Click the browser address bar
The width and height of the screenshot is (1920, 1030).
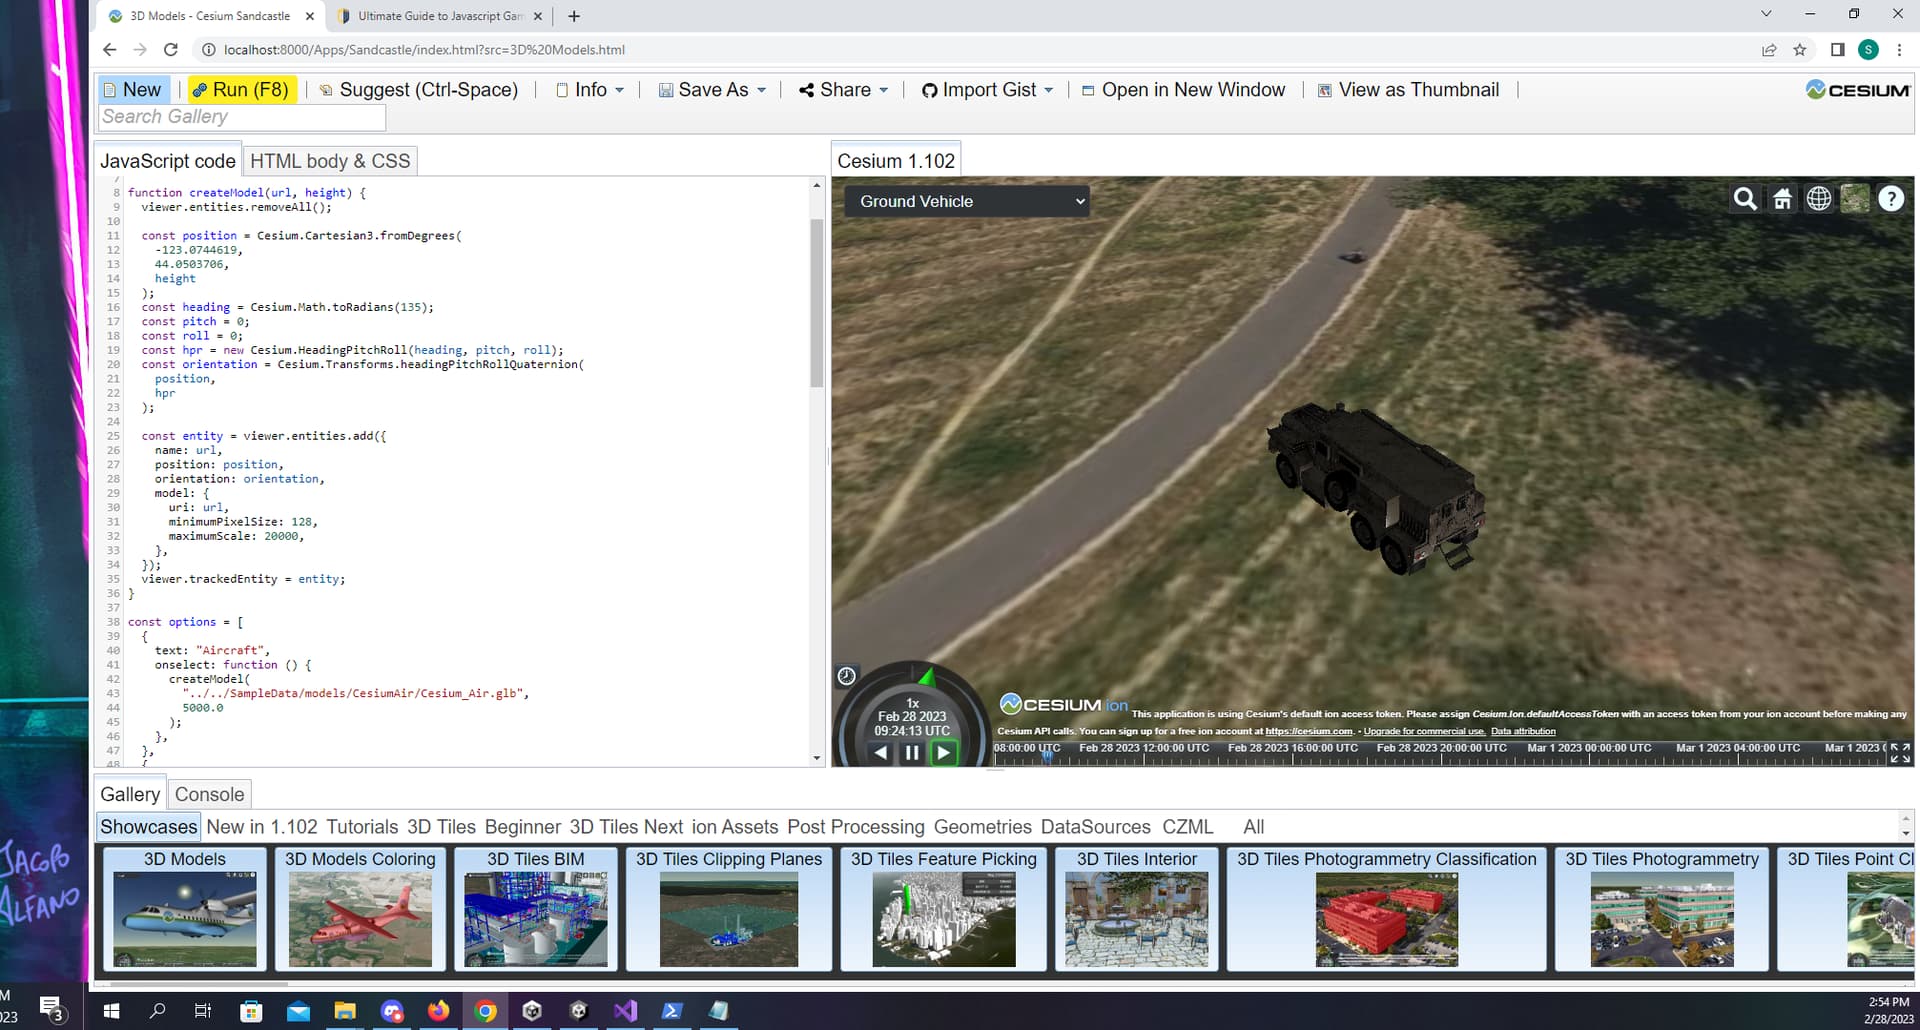click(980, 49)
